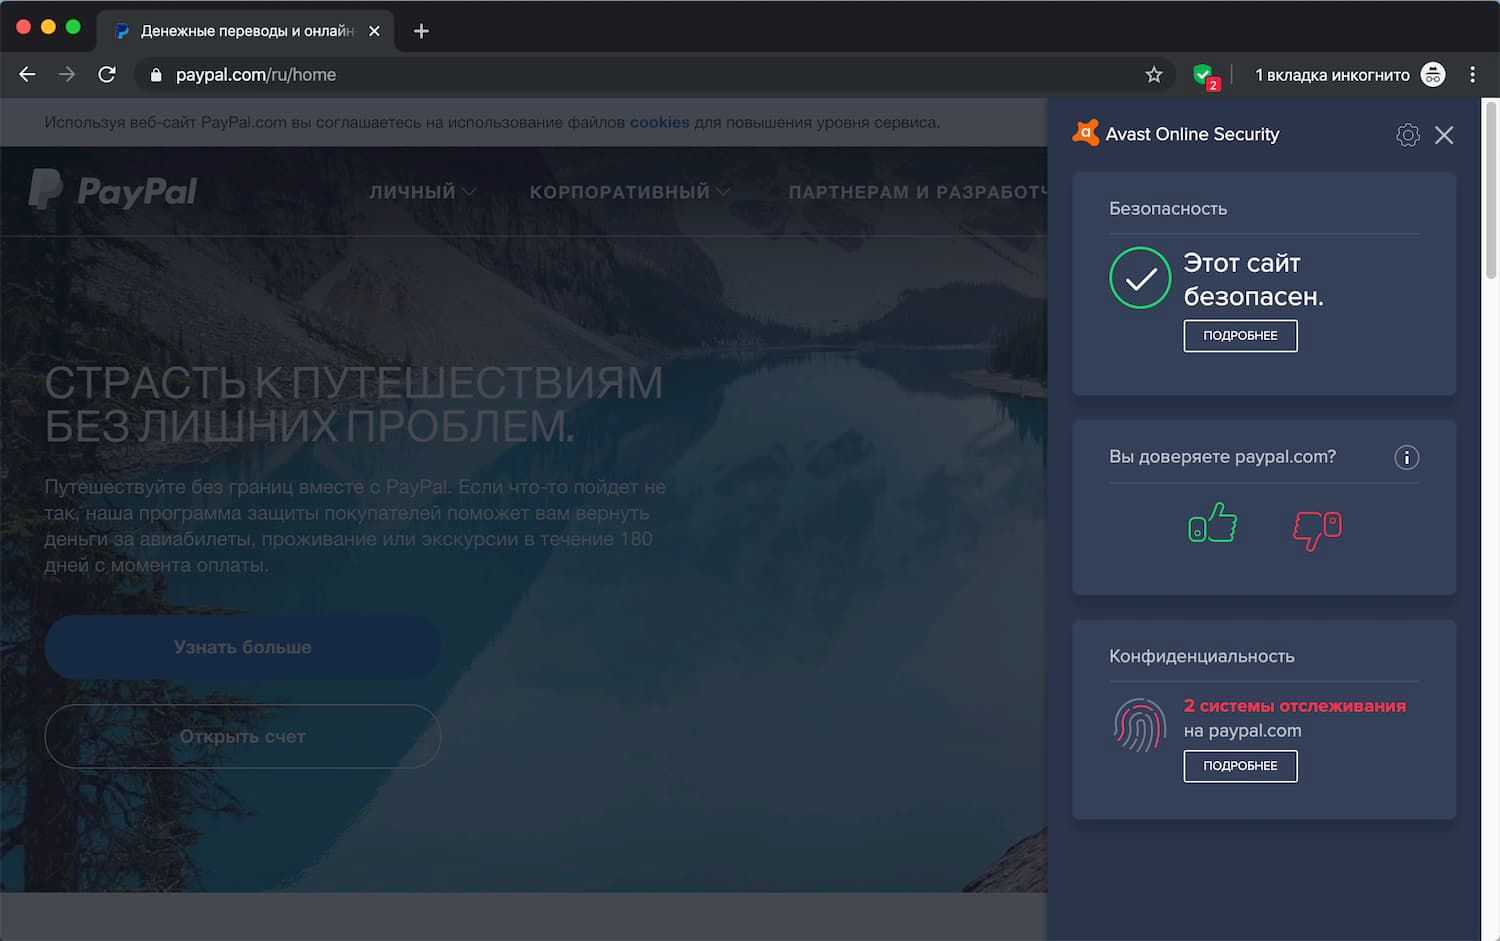This screenshot has width=1500, height=941.
Task: Click inside the browser address bar
Action: pos(400,74)
